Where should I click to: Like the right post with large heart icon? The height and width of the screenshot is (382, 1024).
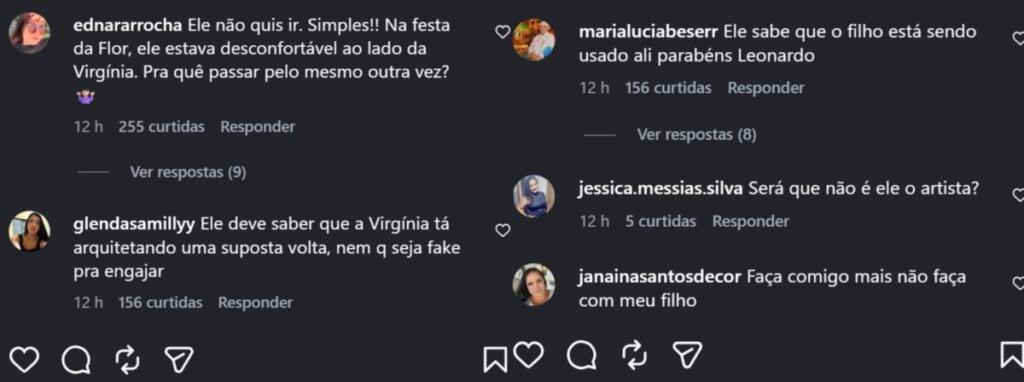click(528, 356)
